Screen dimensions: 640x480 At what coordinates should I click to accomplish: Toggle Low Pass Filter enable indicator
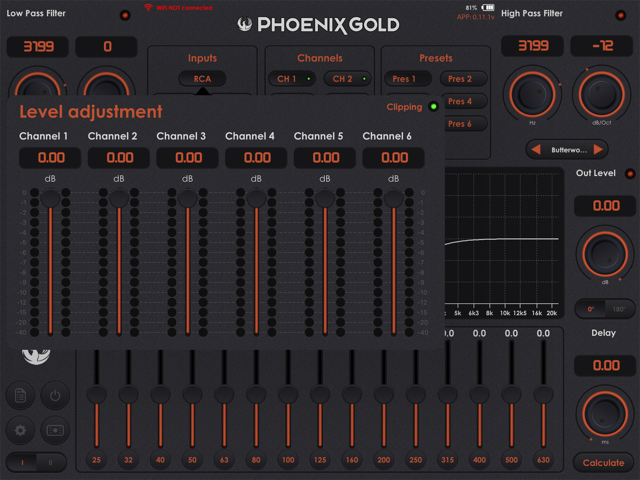pyautogui.click(x=125, y=16)
